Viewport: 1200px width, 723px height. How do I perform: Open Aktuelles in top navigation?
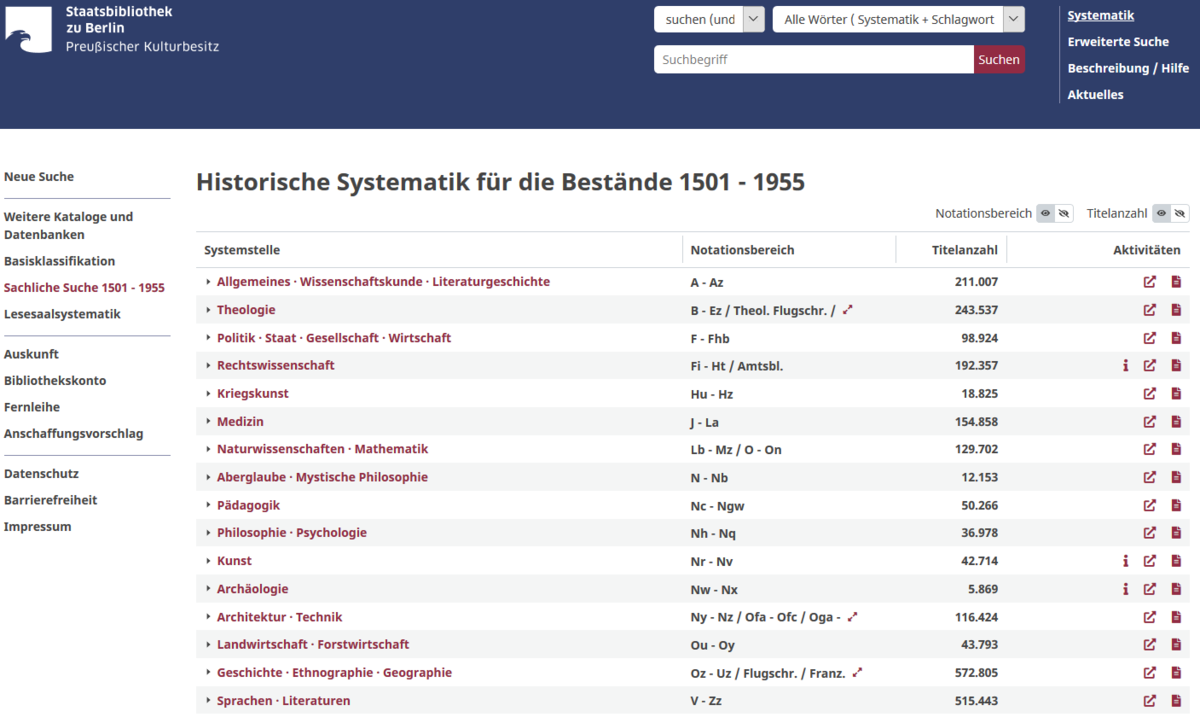pos(1095,95)
